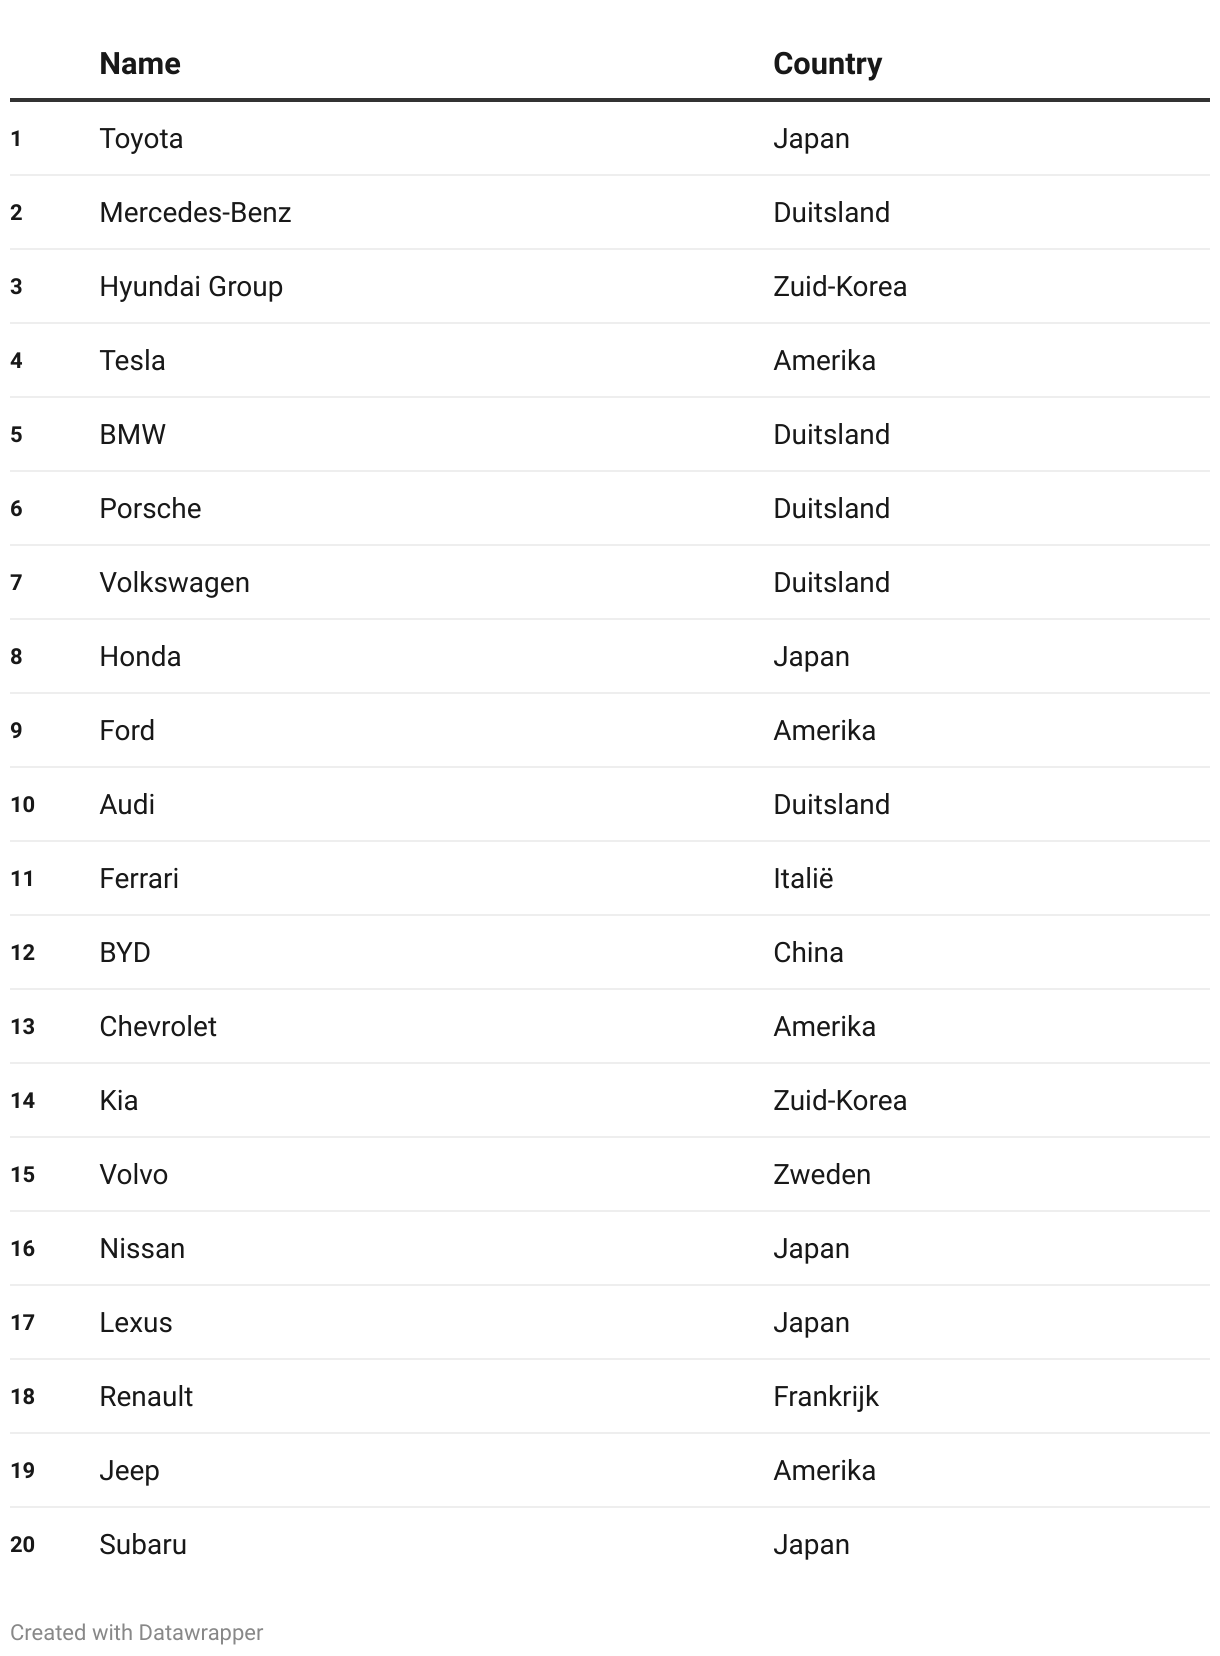Click the Name column header
This screenshot has height=1656, width=1220.
pyautogui.click(x=140, y=64)
